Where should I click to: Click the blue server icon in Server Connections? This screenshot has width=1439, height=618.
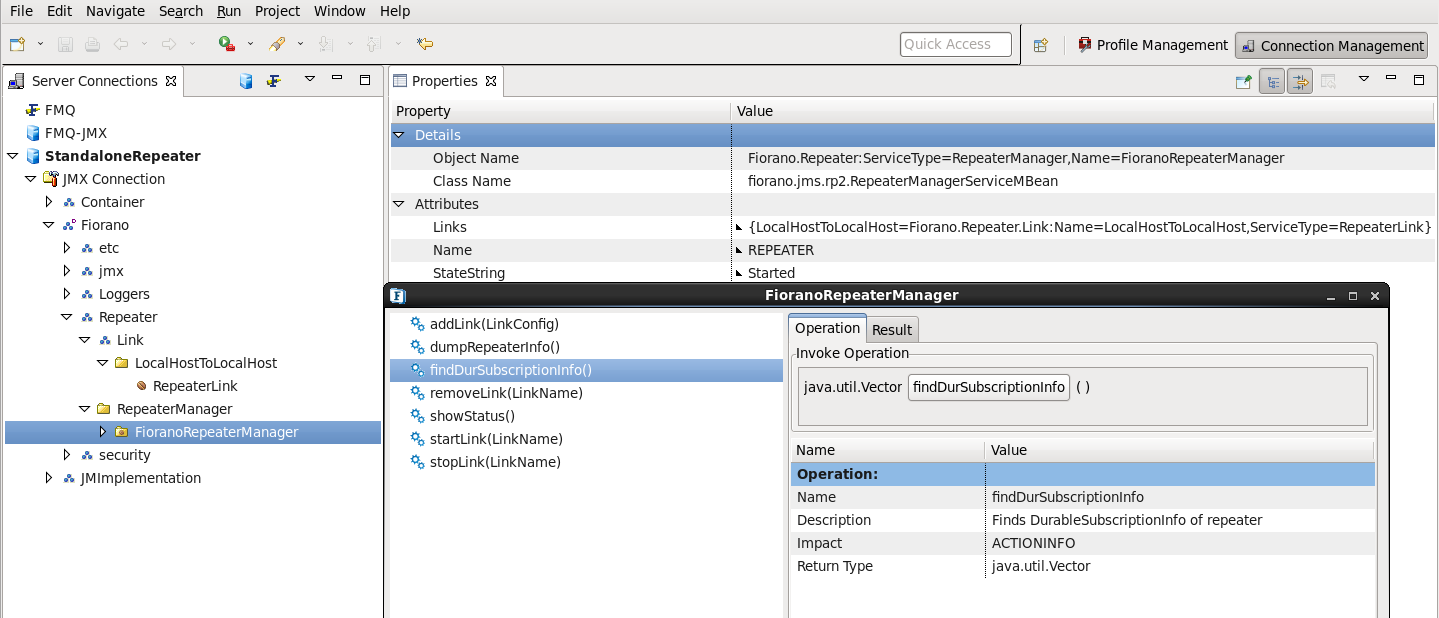tap(246, 81)
